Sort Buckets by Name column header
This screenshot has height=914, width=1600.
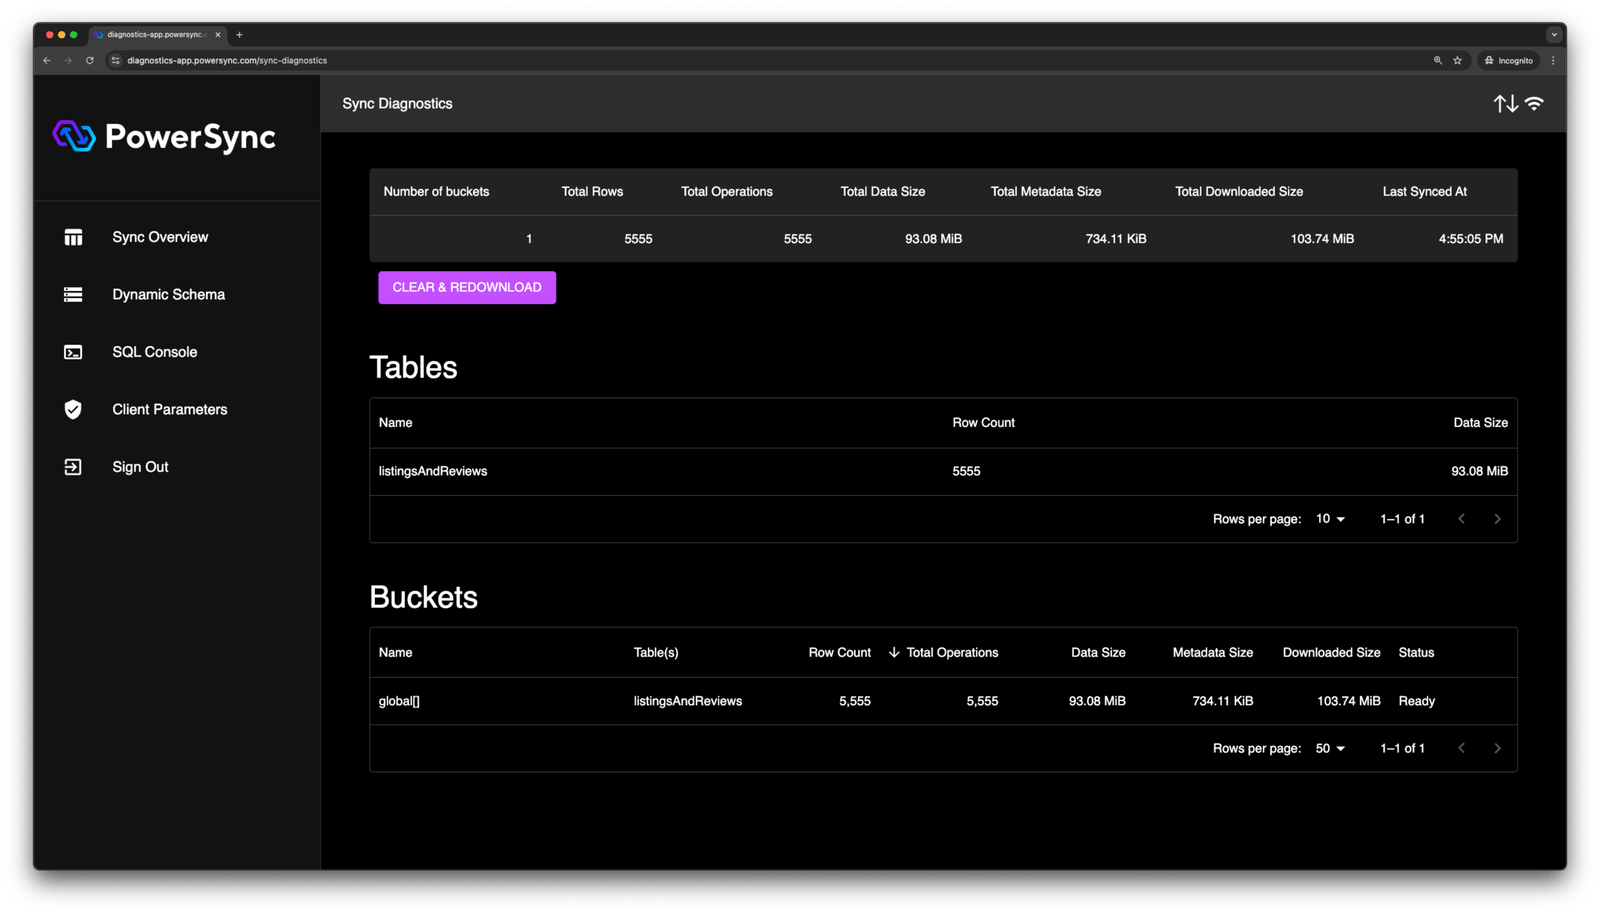click(395, 652)
